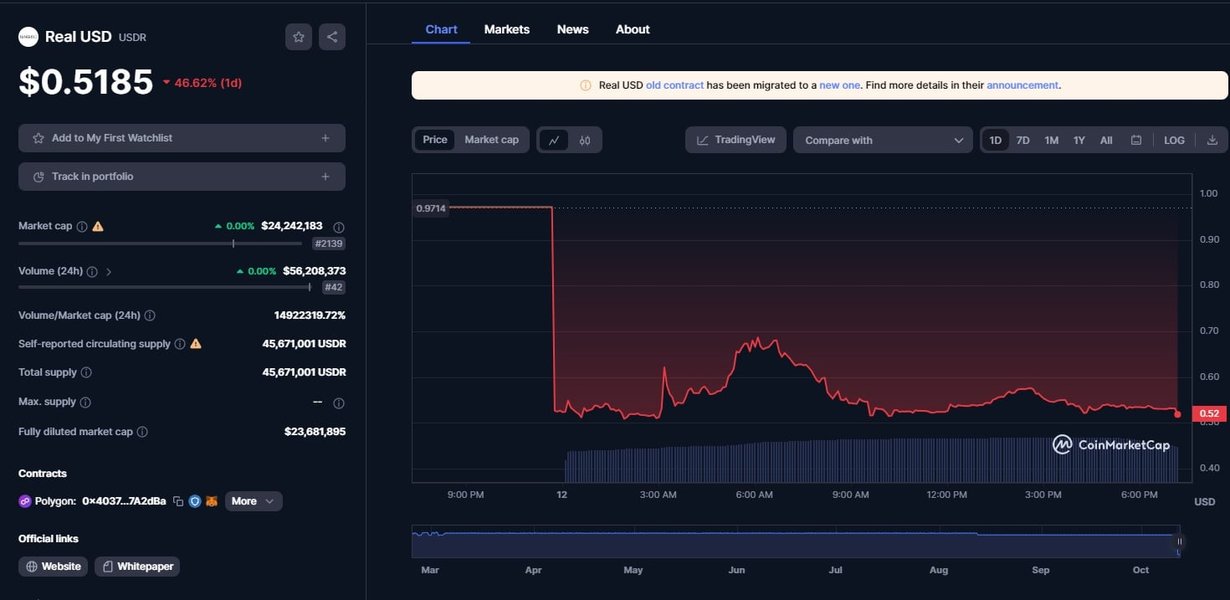Open the Compare with dropdown
This screenshot has height=600, width=1230.
click(883, 140)
